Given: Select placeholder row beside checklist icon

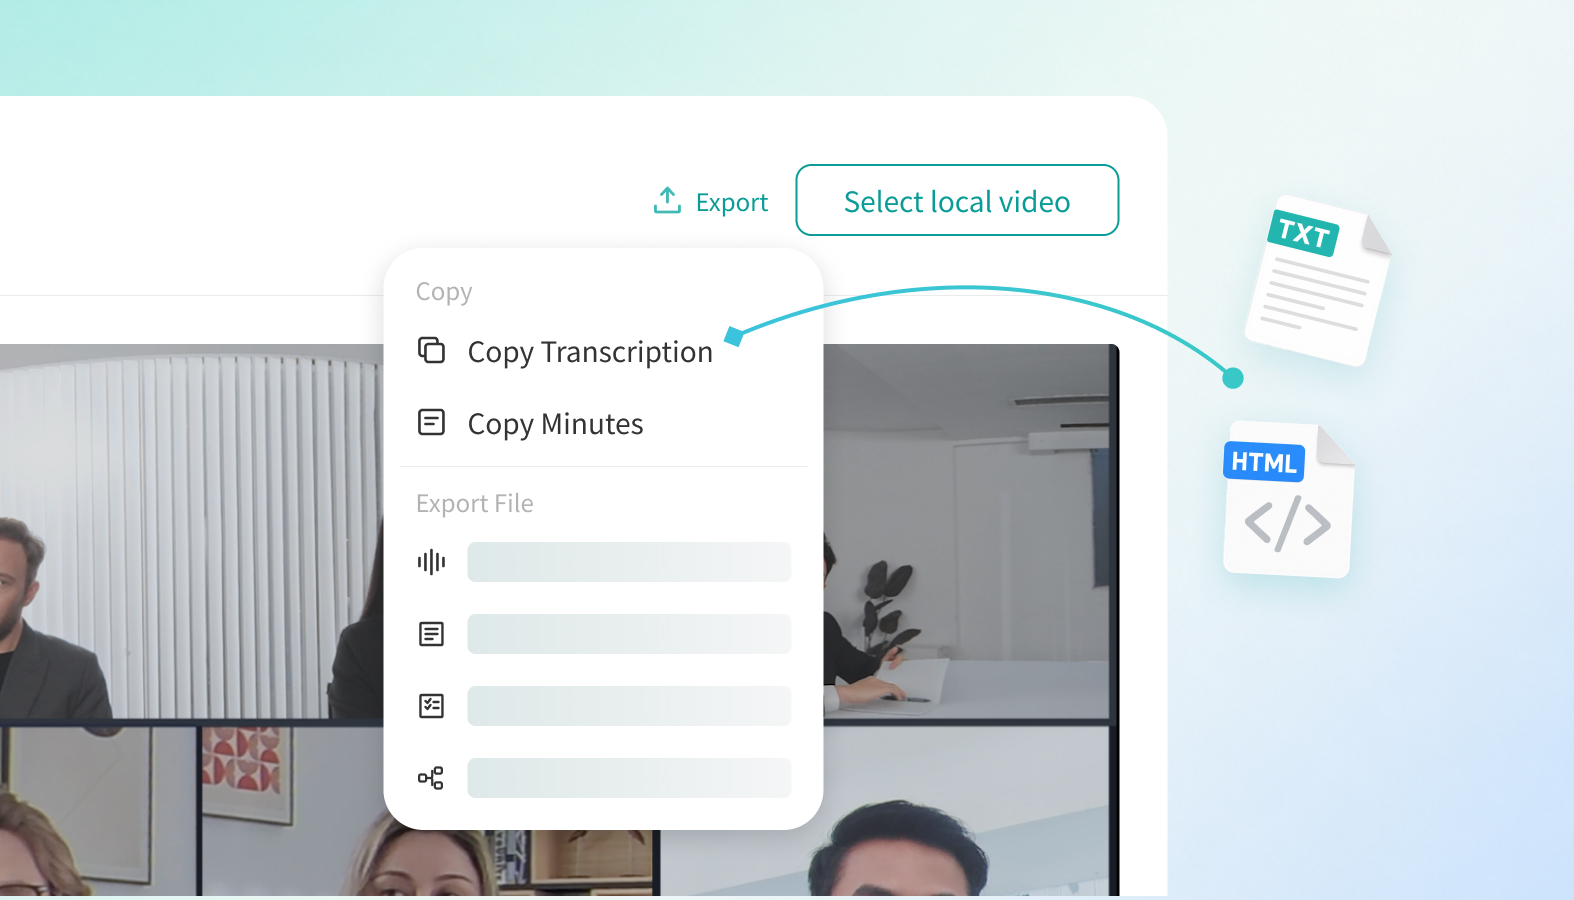Looking at the screenshot, I should (629, 706).
